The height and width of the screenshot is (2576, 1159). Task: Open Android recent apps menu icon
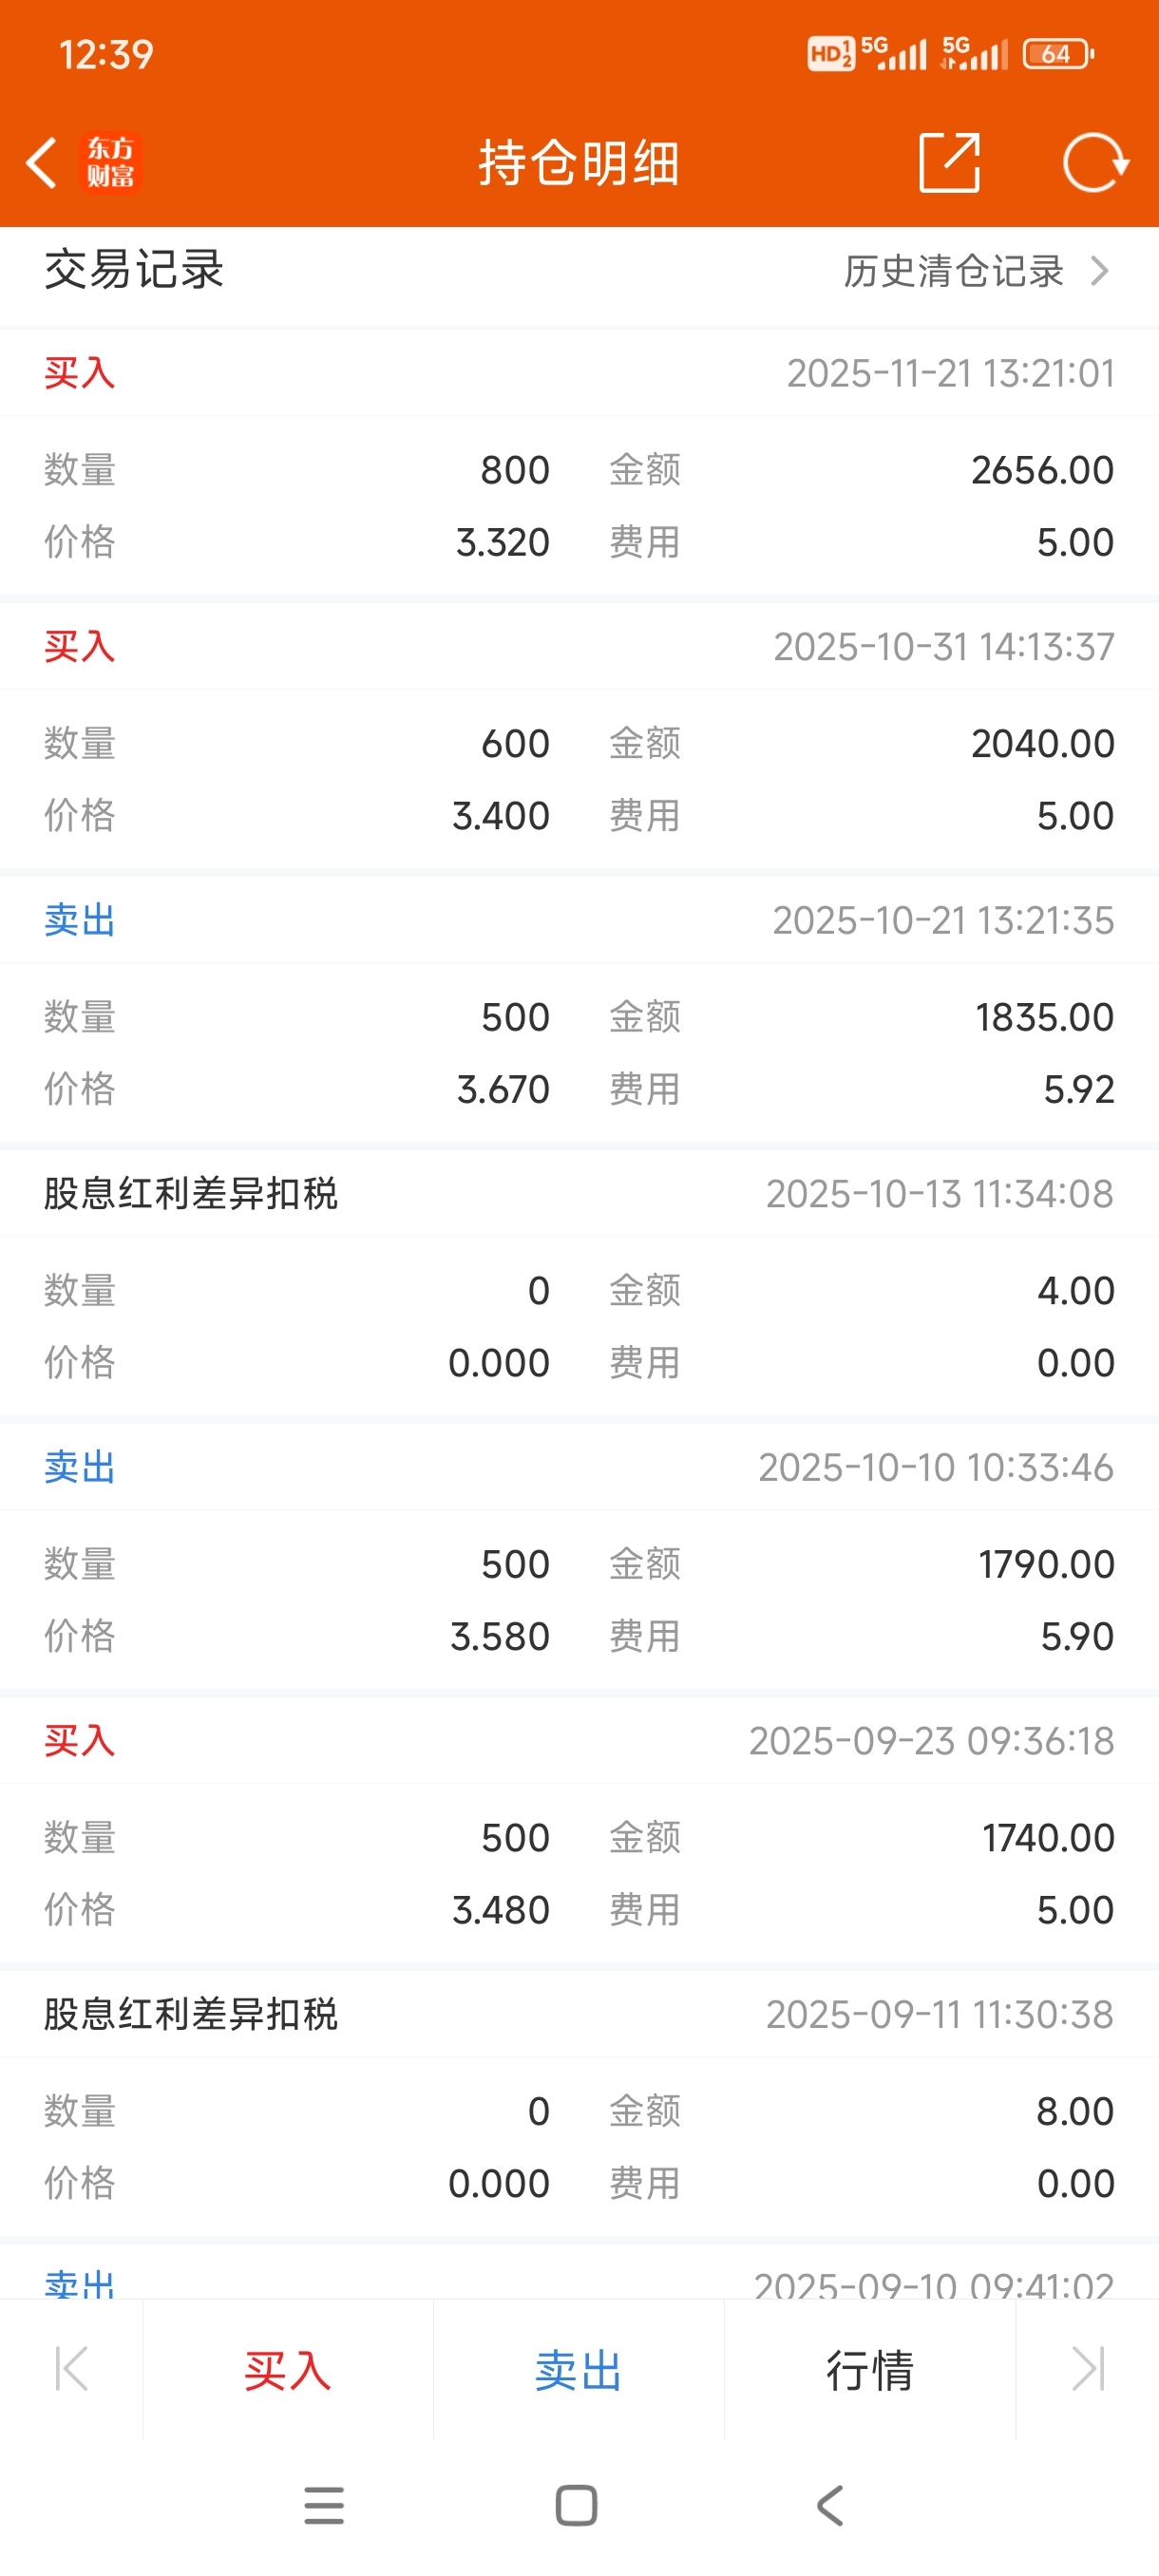324,2505
